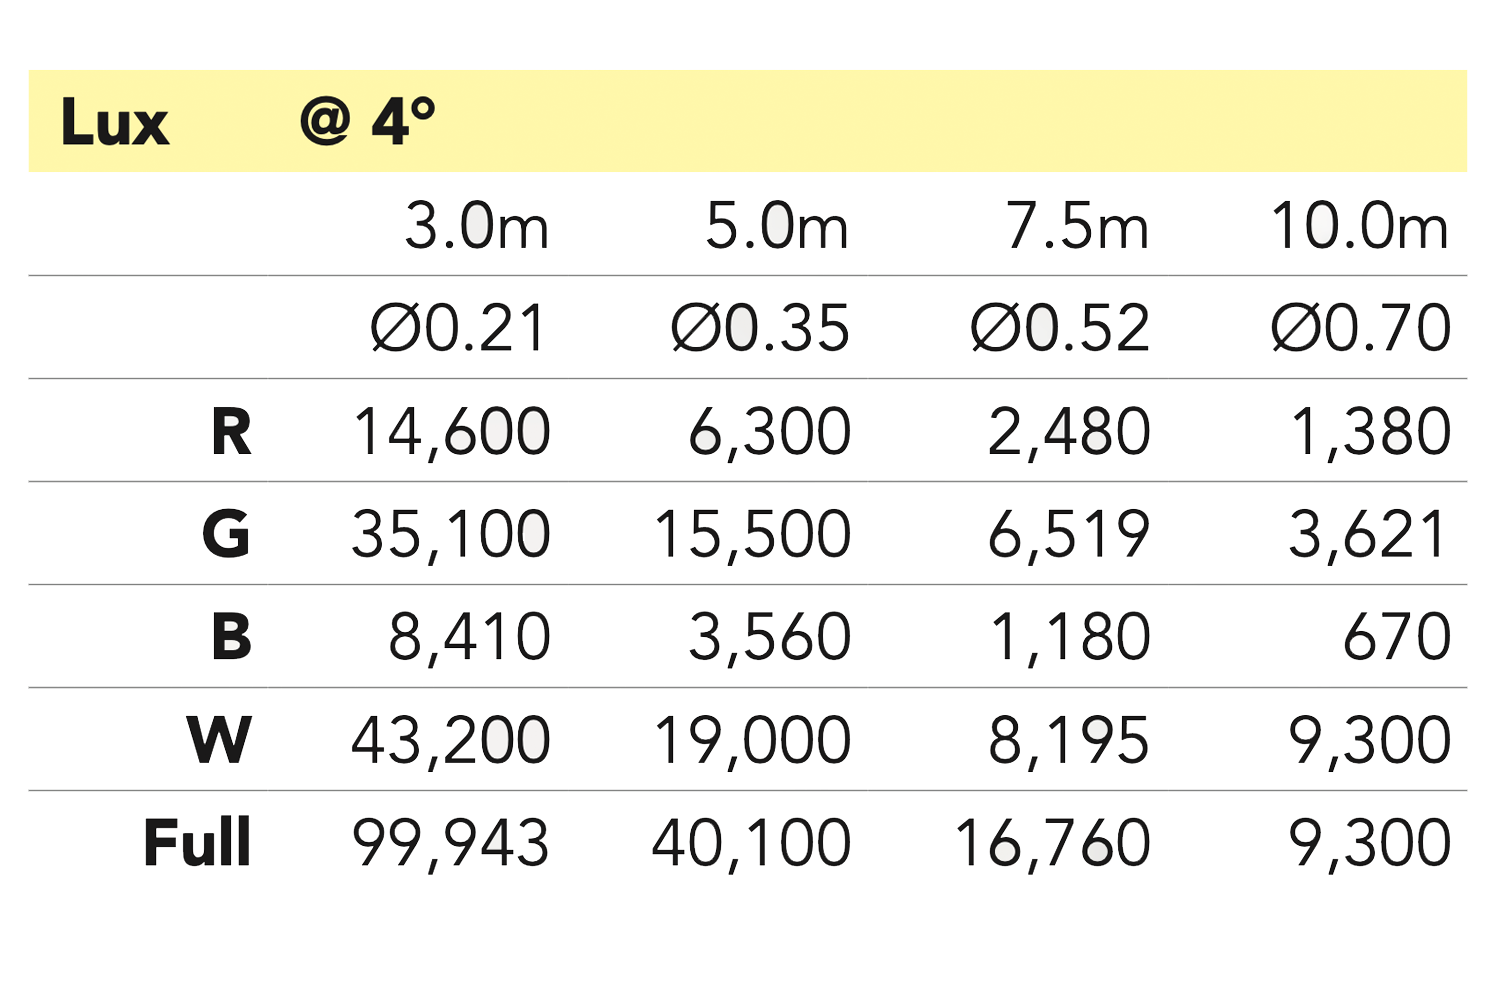Click the 14,600 value in the R row
1500x1000 pixels.
[x=451, y=432]
